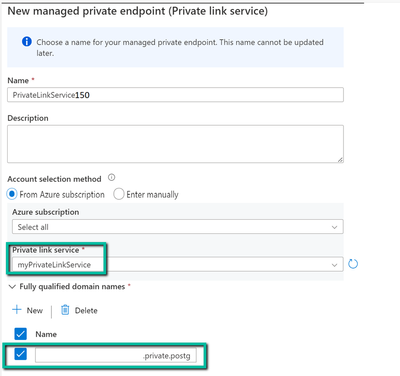Click the blue information icon in the banner
The height and width of the screenshot is (376, 400).
click(x=27, y=42)
